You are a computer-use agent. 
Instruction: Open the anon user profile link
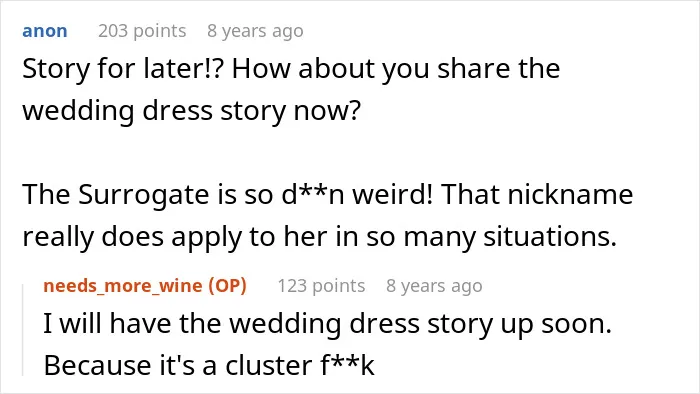point(45,31)
